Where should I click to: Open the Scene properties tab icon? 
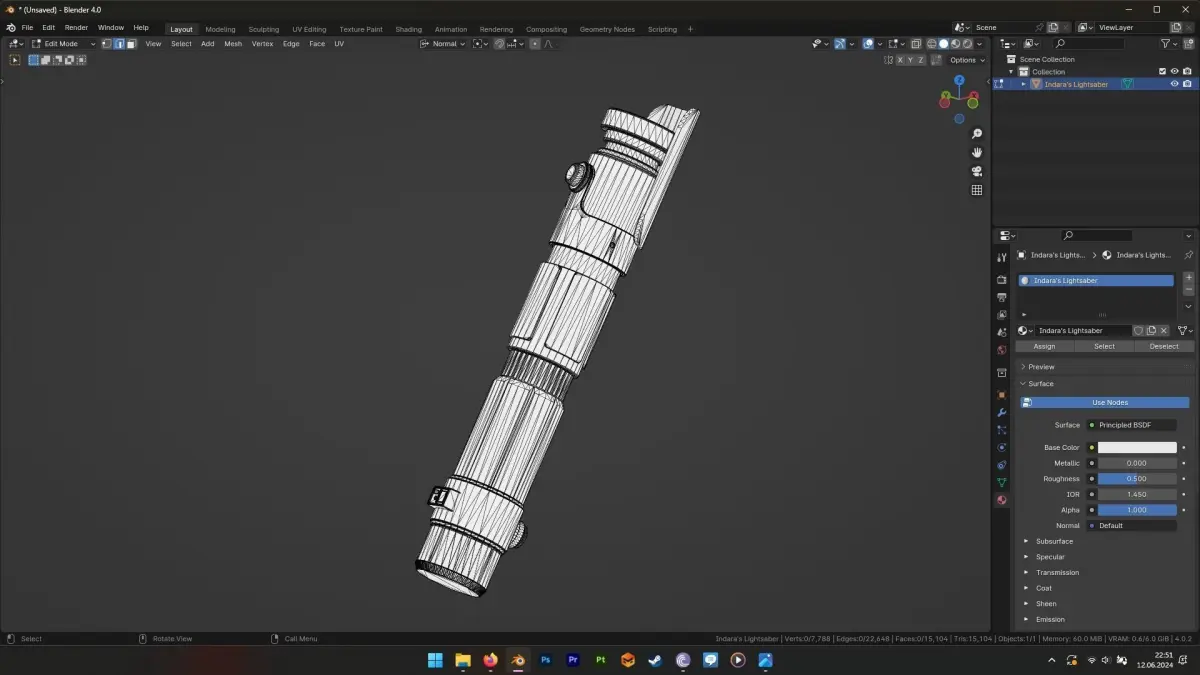(x=1001, y=332)
